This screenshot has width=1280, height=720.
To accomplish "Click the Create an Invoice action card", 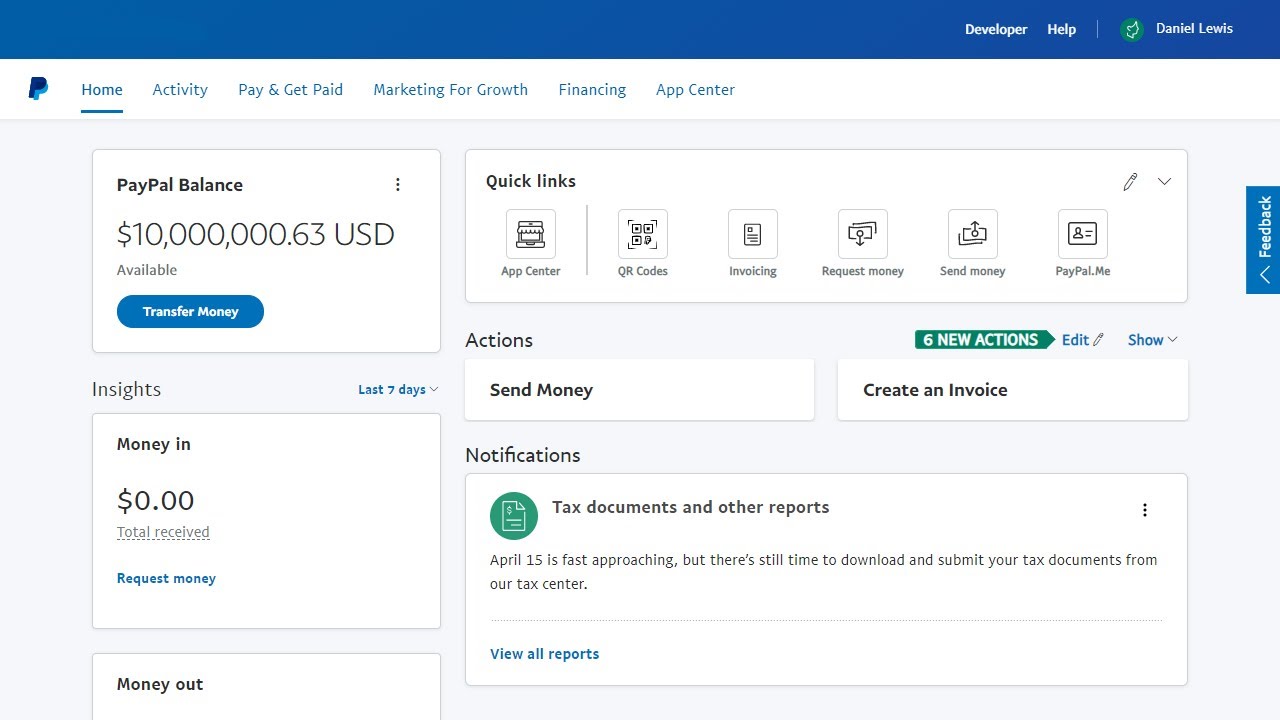I will pos(1013,390).
